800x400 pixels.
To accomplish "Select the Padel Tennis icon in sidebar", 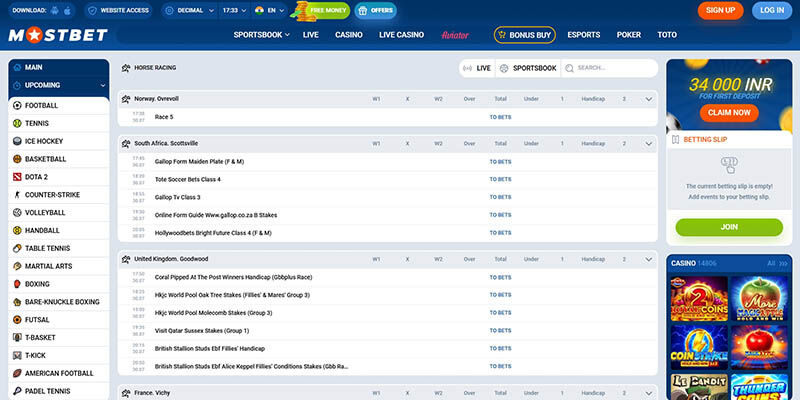I will tap(17, 391).
